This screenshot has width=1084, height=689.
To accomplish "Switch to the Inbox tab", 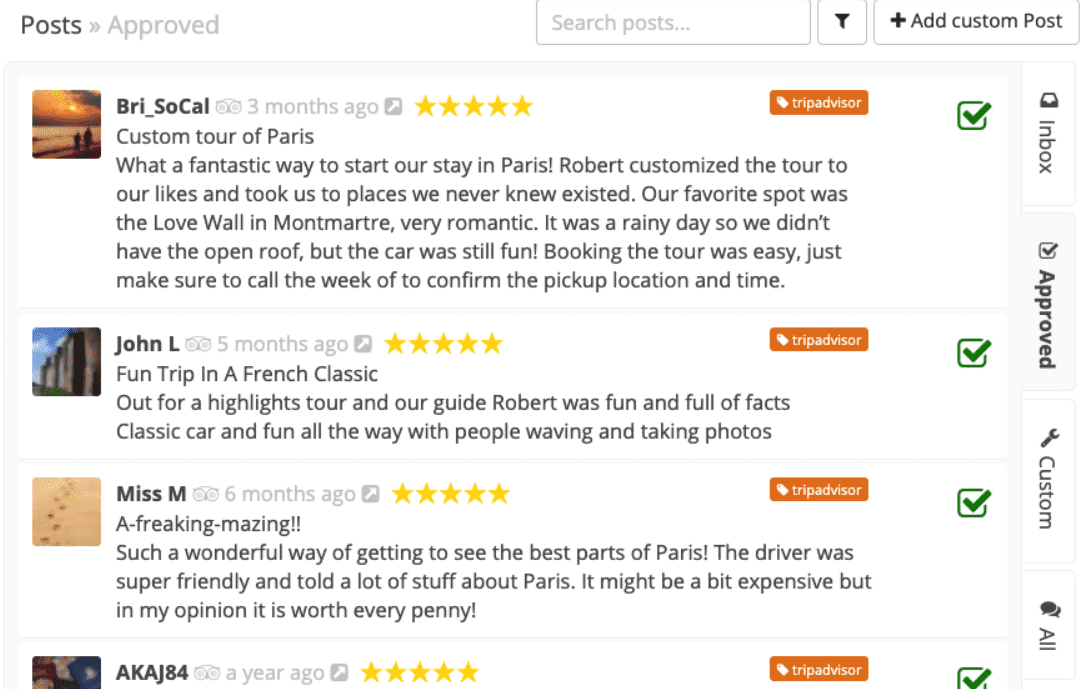I will (x=1047, y=130).
